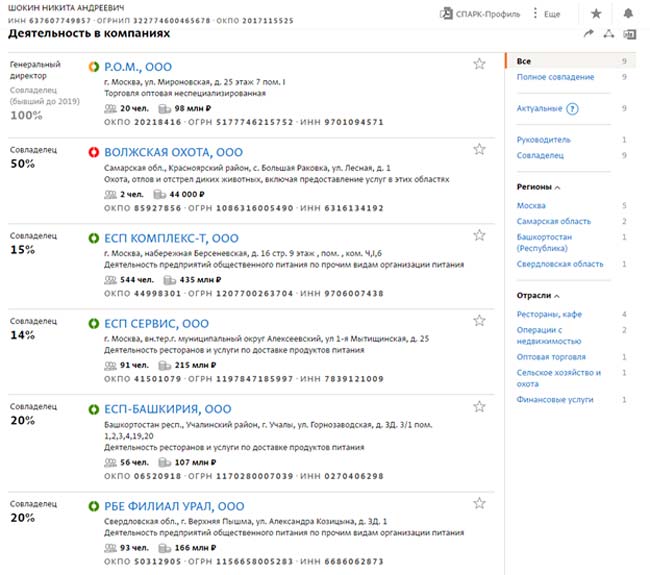Export the list to Excel icon
Image resolution: width=650 pixels, height=575 pixels.
pos(630,34)
